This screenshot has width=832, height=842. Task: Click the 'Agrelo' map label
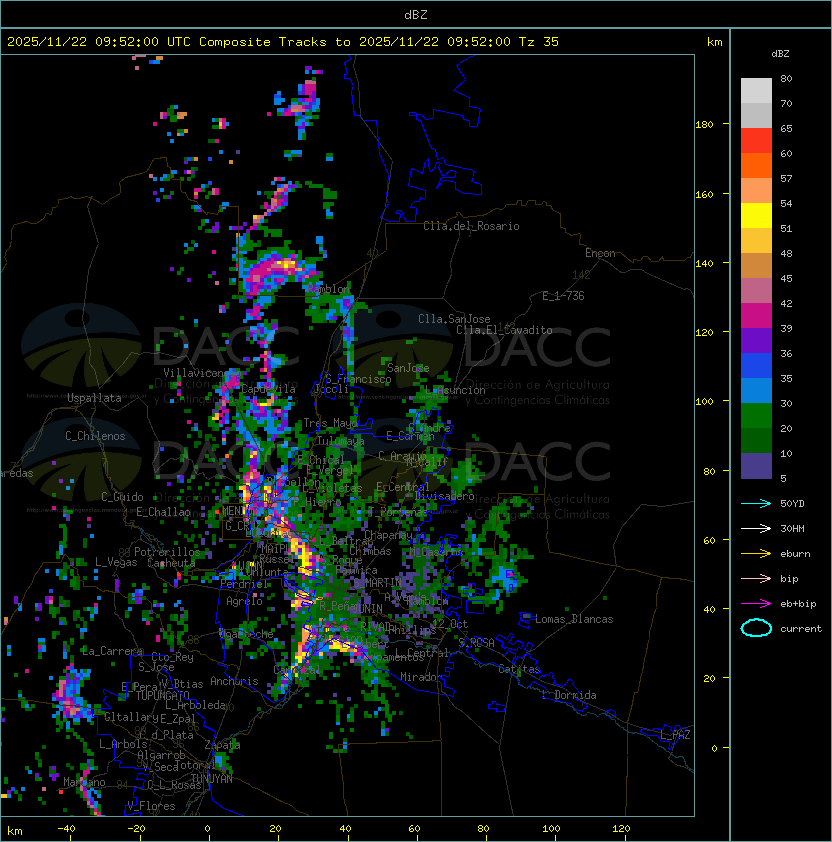[x=244, y=601]
